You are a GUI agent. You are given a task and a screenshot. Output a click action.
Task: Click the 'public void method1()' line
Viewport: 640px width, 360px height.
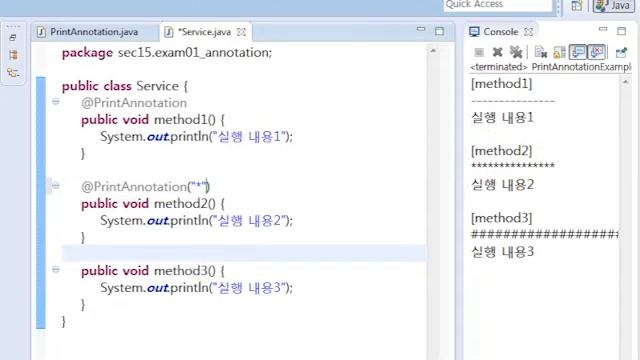153,120
